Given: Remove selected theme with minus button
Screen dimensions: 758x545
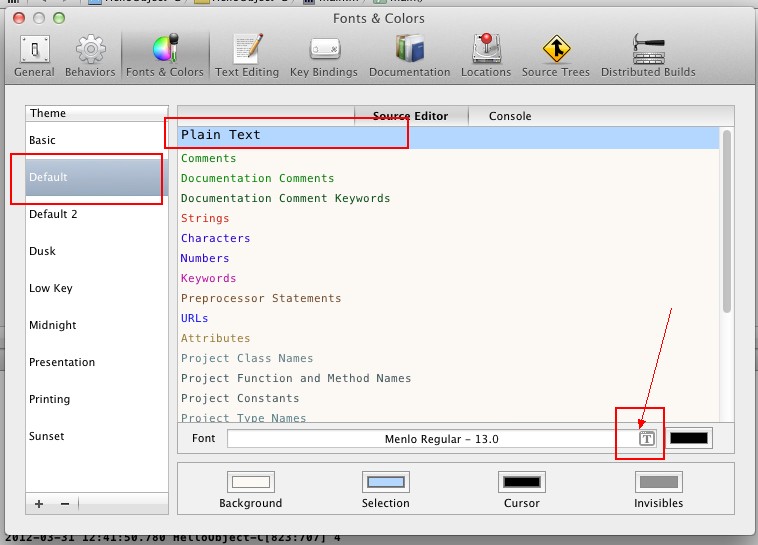Looking at the screenshot, I should point(65,504).
